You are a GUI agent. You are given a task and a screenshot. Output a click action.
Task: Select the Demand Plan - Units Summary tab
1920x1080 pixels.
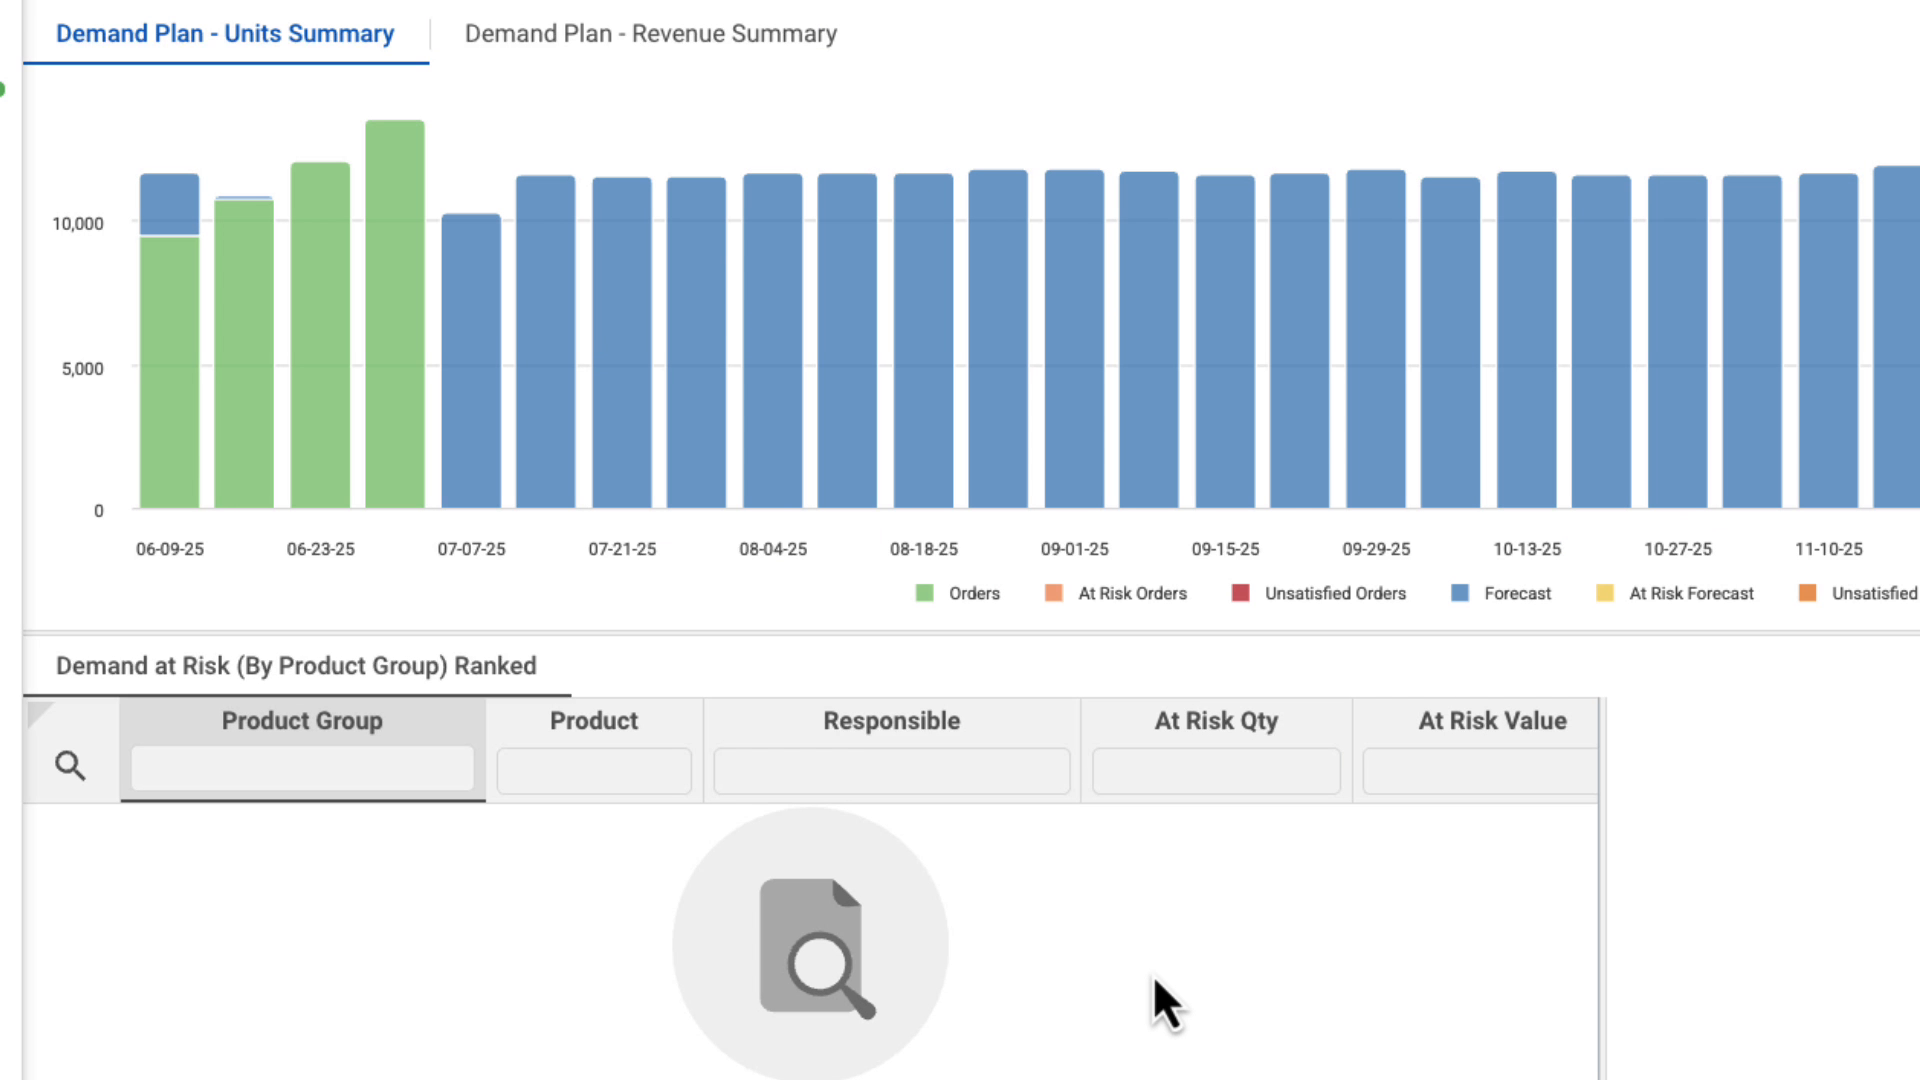click(225, 33)
